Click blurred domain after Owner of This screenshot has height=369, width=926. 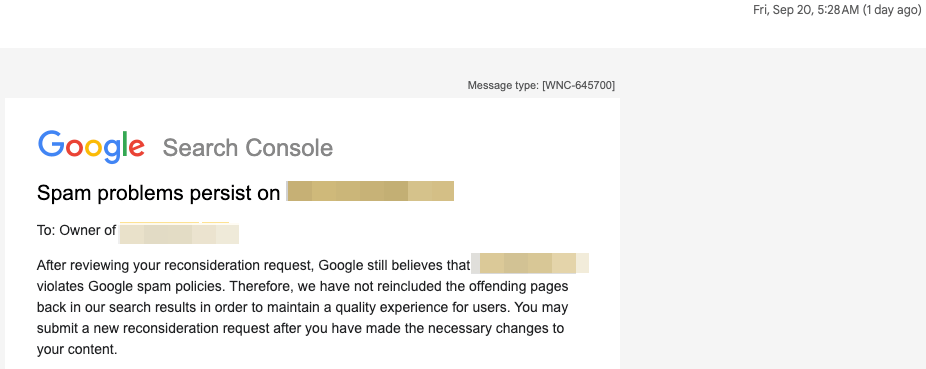point(179,233)
